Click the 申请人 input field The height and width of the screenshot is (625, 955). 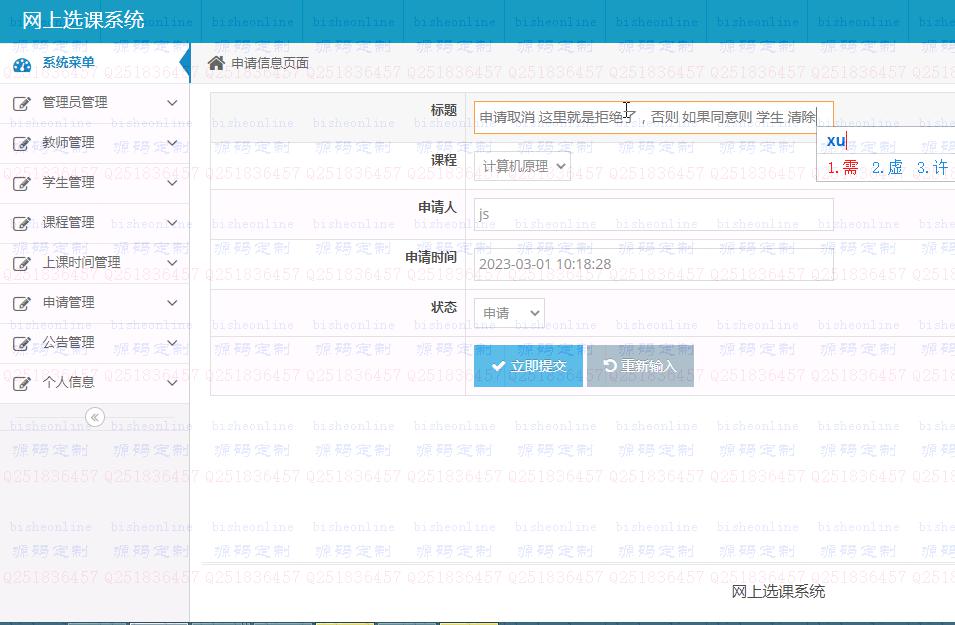(654, 214)
